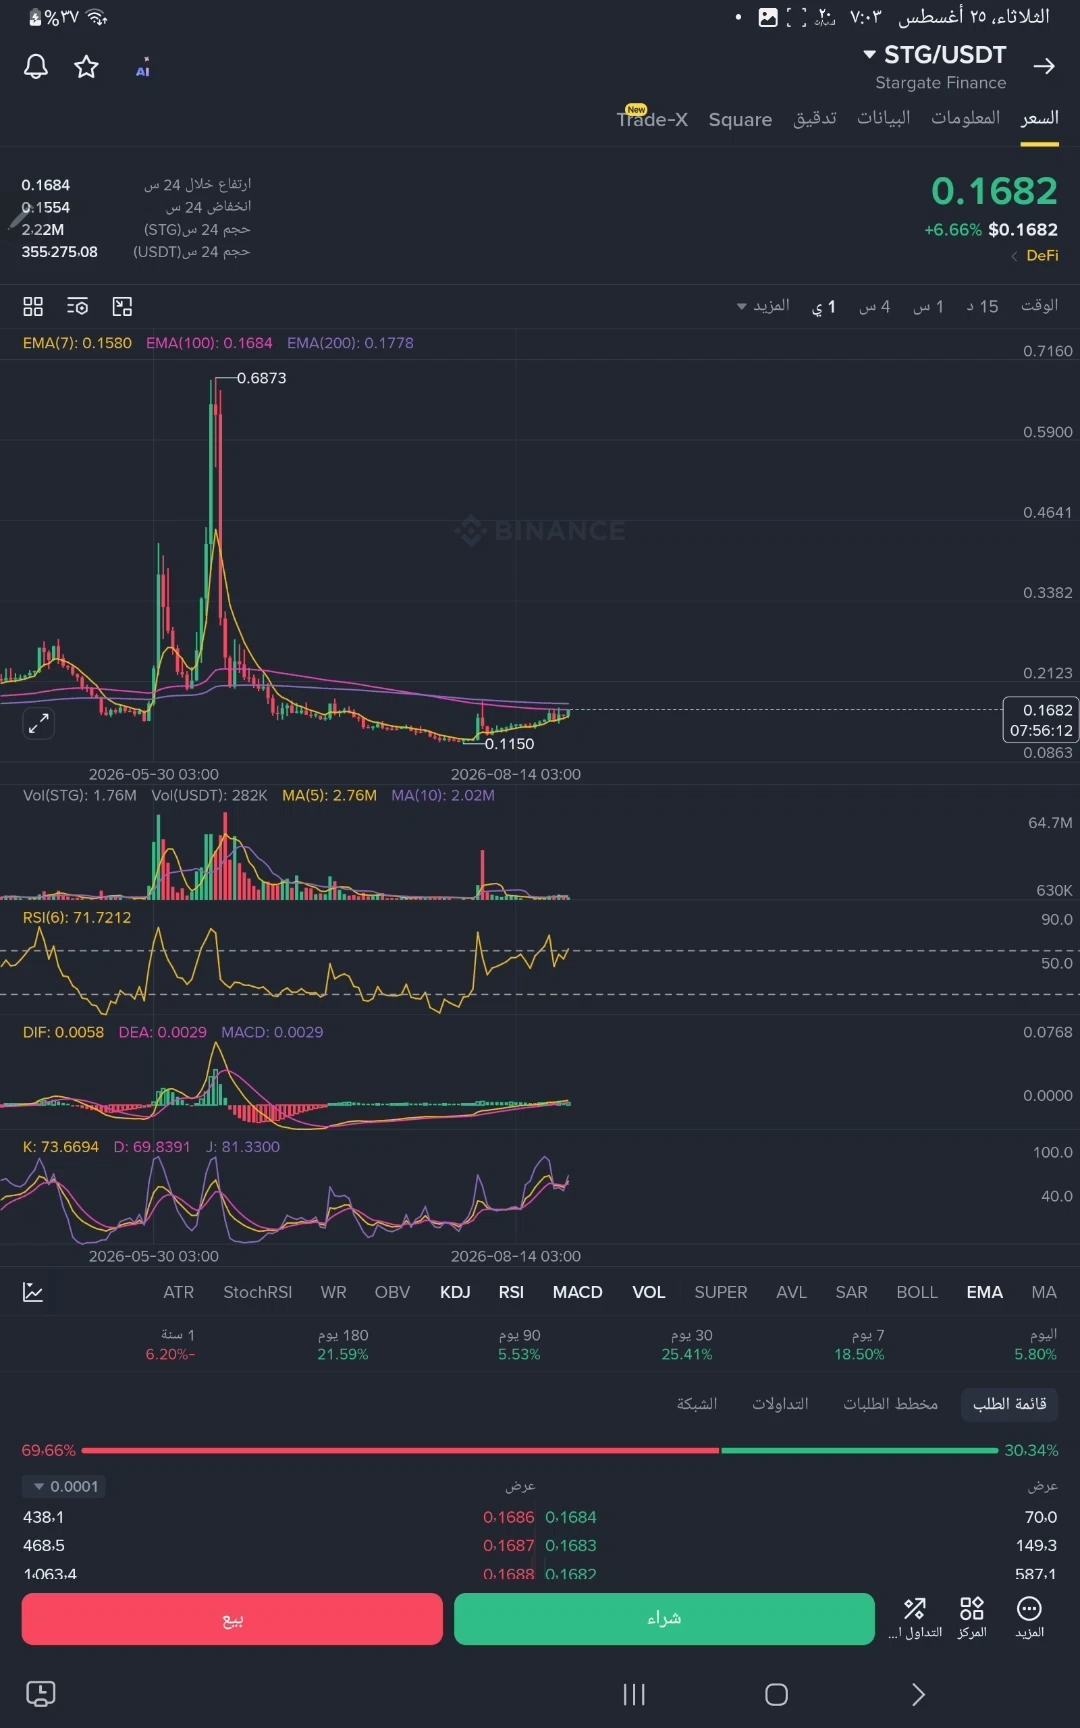This screenshot has height=1728, width=1080.
Task: Select the 4 hour timeframe
Action: coord(874,306)
